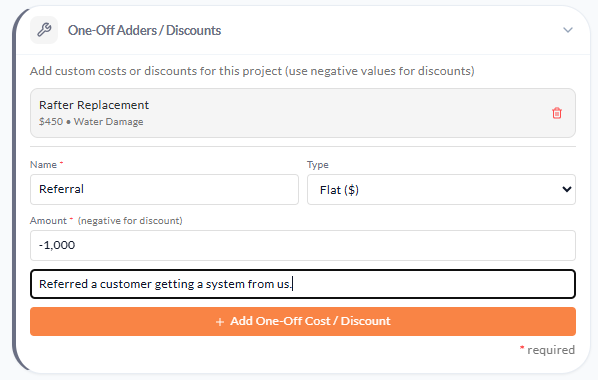This screenshot has height=380, width=598.
Task: Collapse the One-Off Adders / Discounts section chevron
Action: tap(568, 30)
